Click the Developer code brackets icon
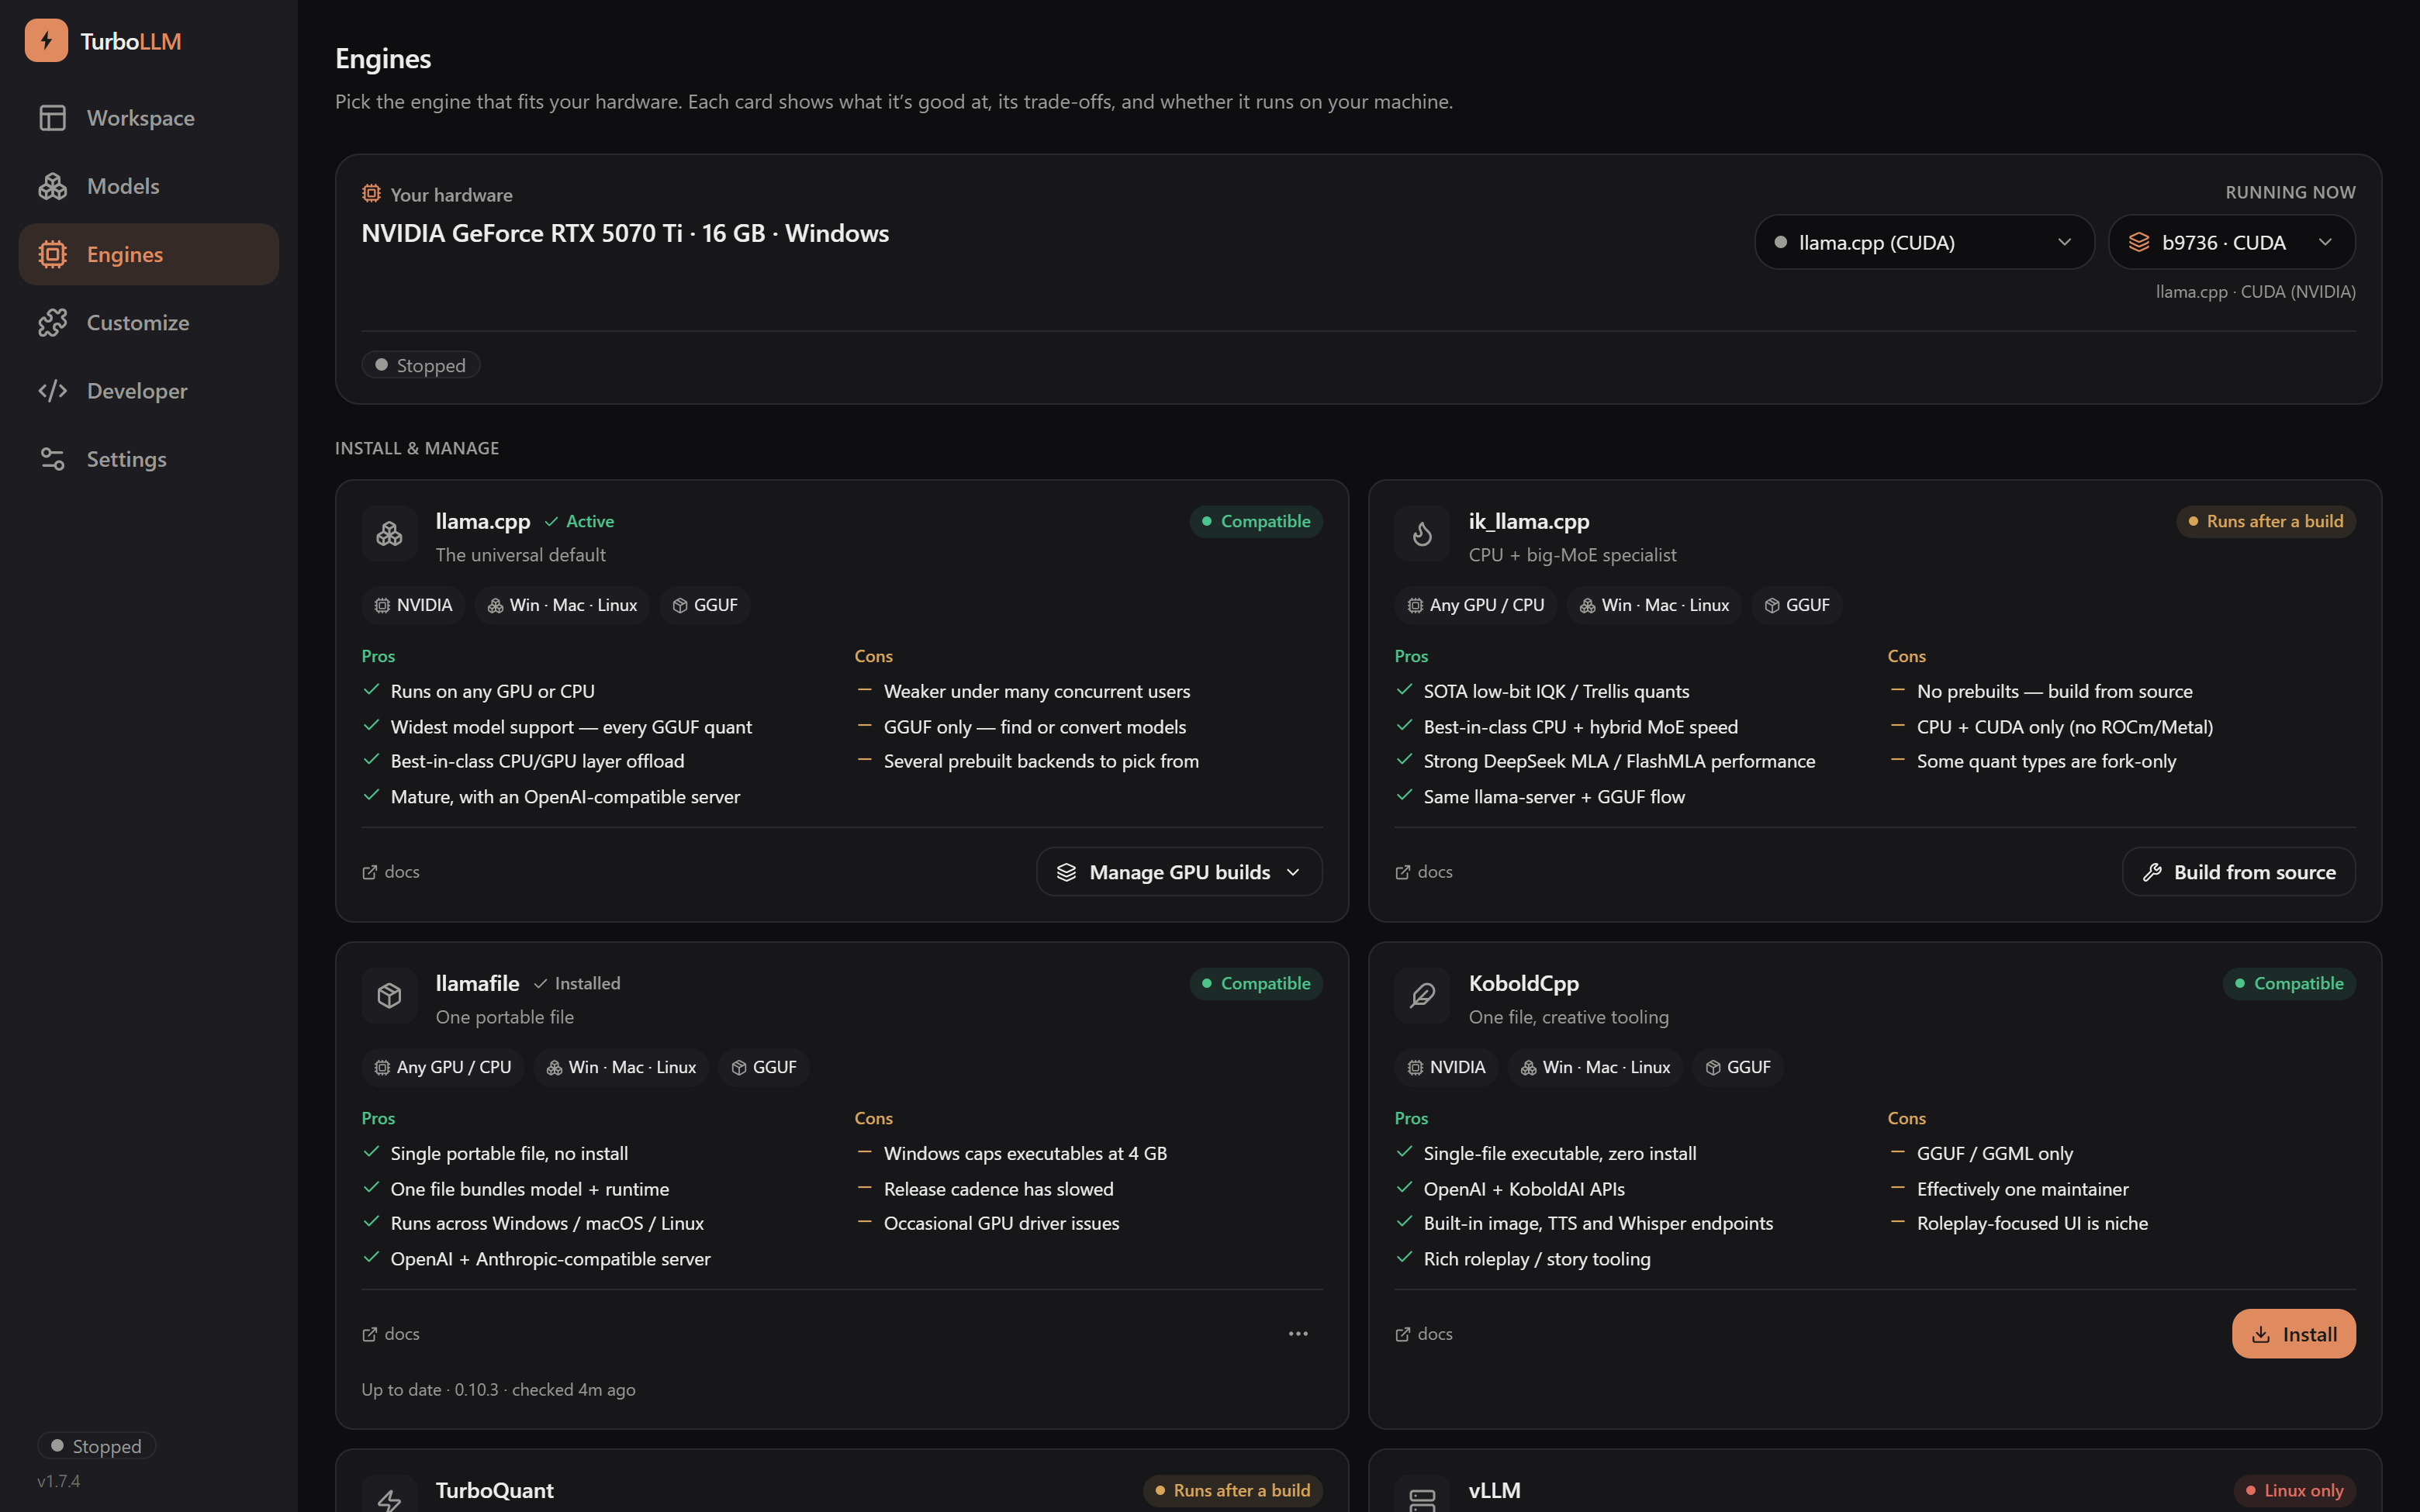2420x1512 pixels. (53, 391)
